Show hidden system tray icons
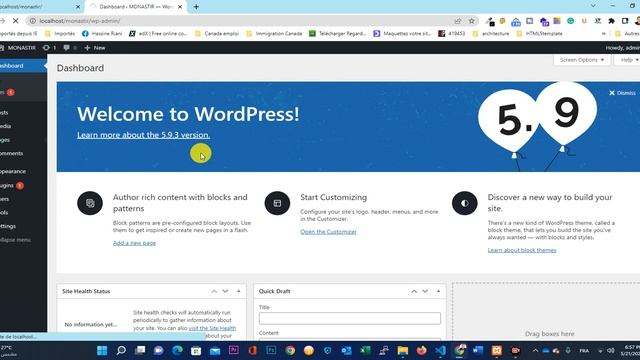The height and width of the screenshot is (360, 640). pos(535,350)
